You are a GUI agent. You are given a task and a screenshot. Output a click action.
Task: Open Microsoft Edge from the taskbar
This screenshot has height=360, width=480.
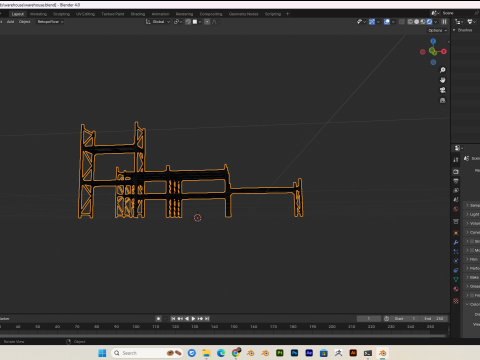(221, 353)
